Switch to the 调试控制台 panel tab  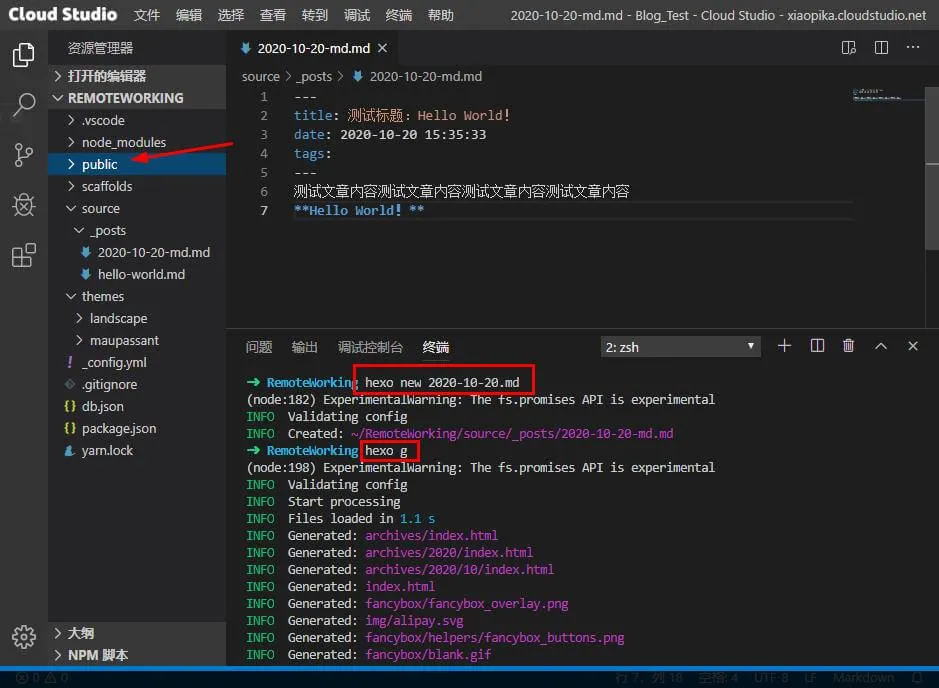click(x=370, y=347)
